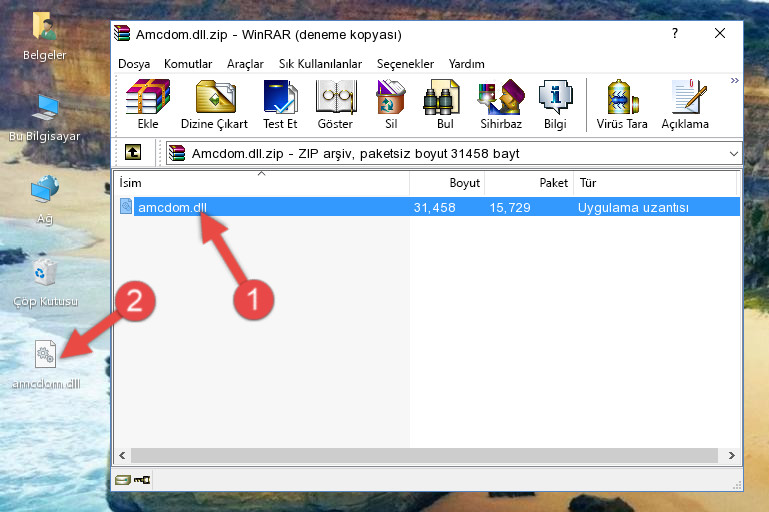Go up one folder level button

click(132, 153)
